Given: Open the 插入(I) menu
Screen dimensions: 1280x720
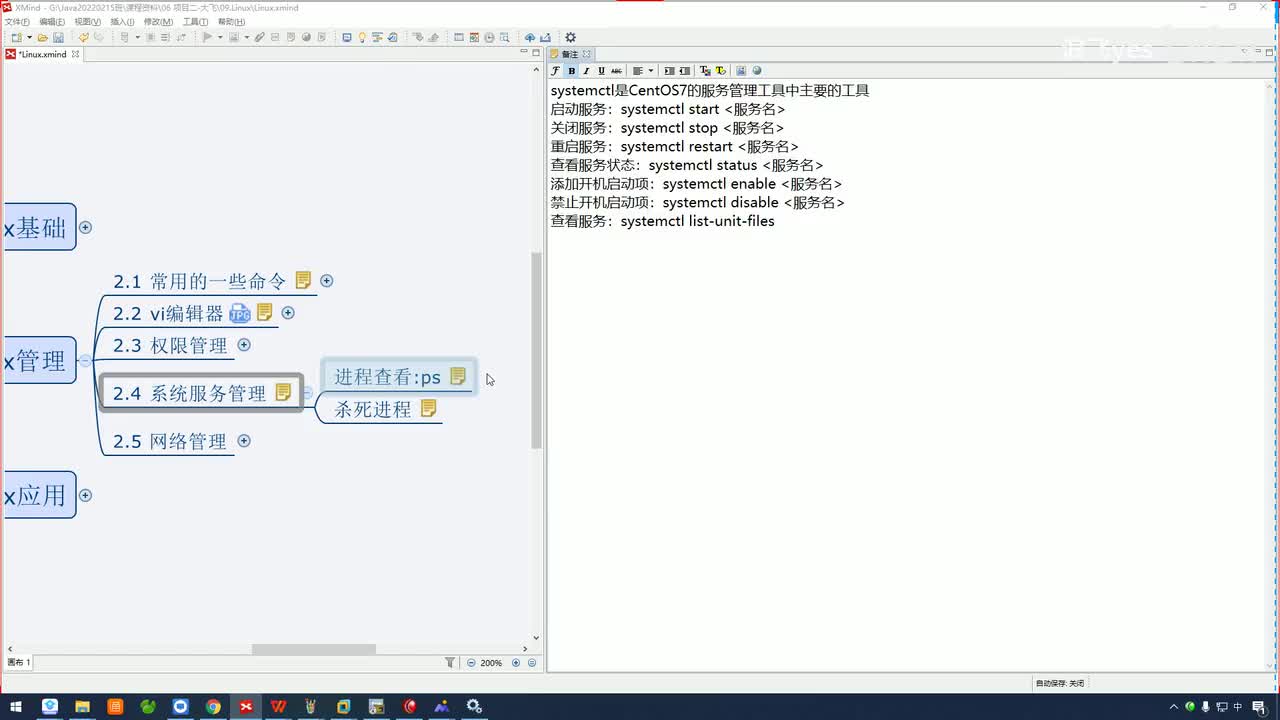Looking at the screenshot, I should pyautogui.click(x=122, y=22).
